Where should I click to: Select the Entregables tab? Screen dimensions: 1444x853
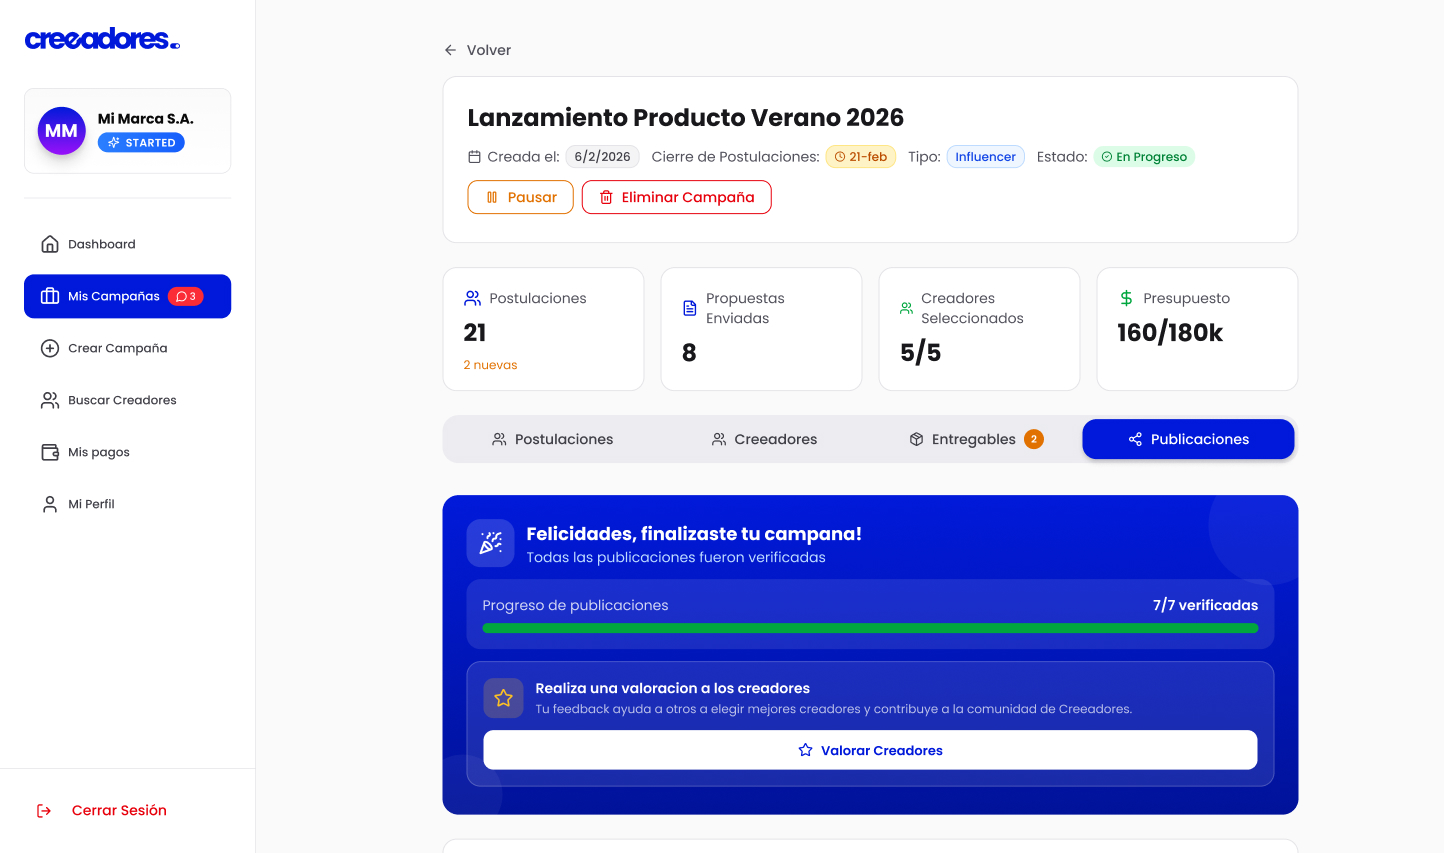(x=975, y=439)
